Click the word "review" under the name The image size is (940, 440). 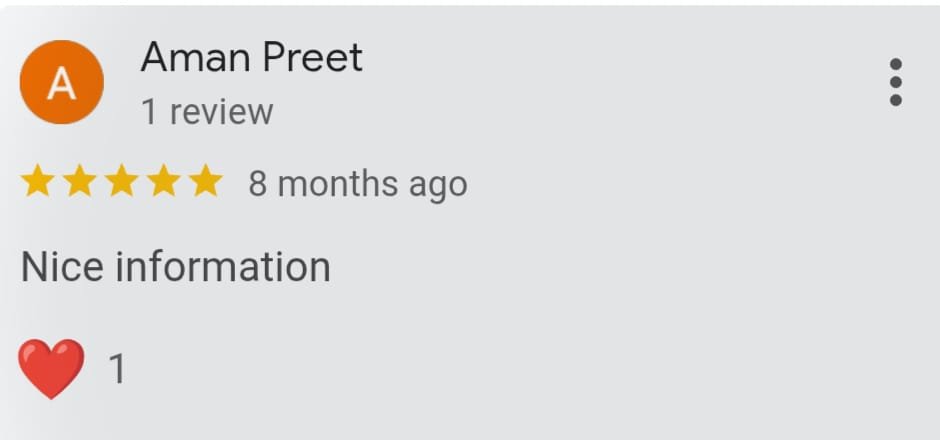click(220, 112)
